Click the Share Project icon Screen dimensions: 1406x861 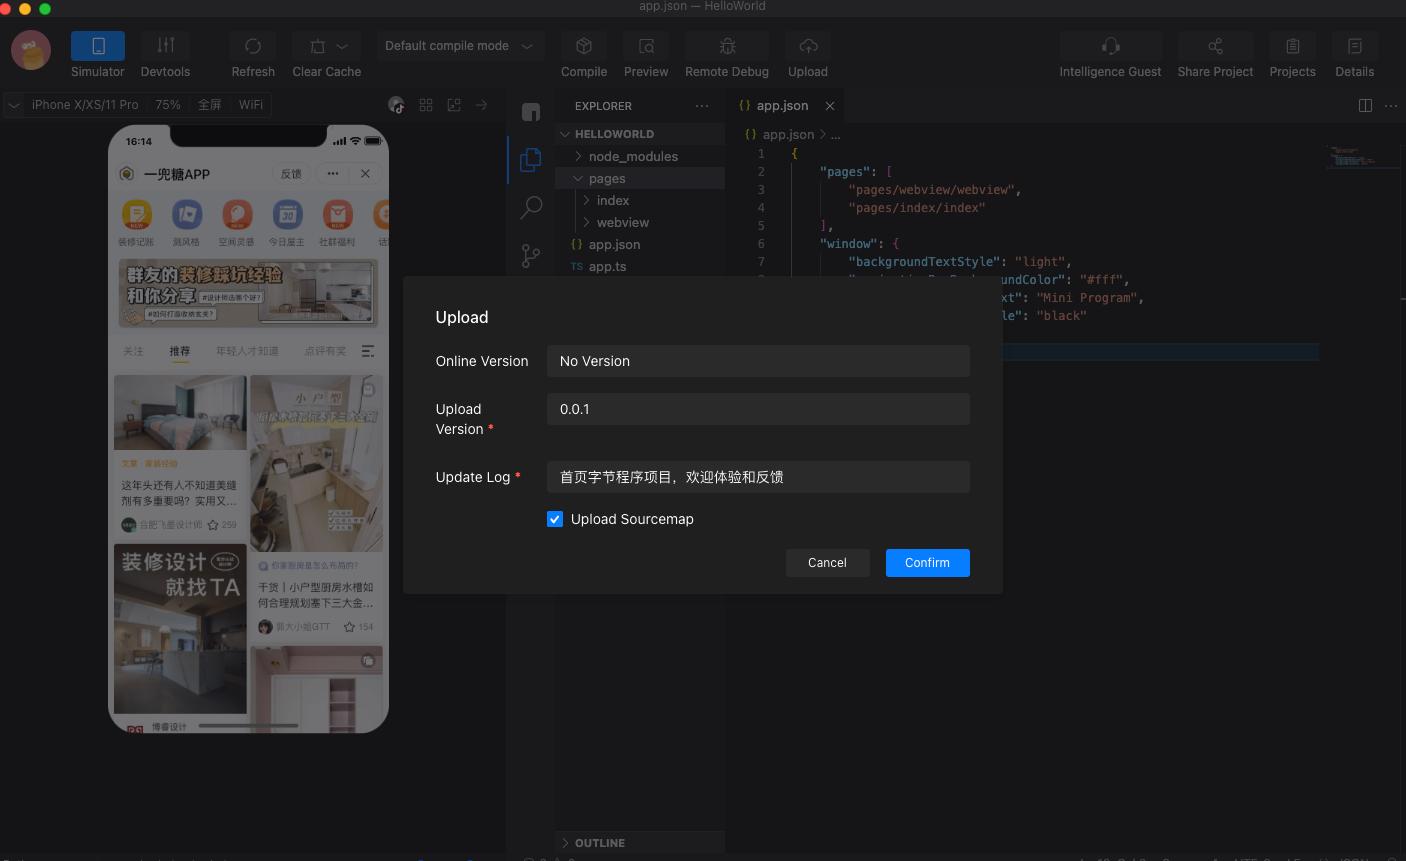[1215, 46]
